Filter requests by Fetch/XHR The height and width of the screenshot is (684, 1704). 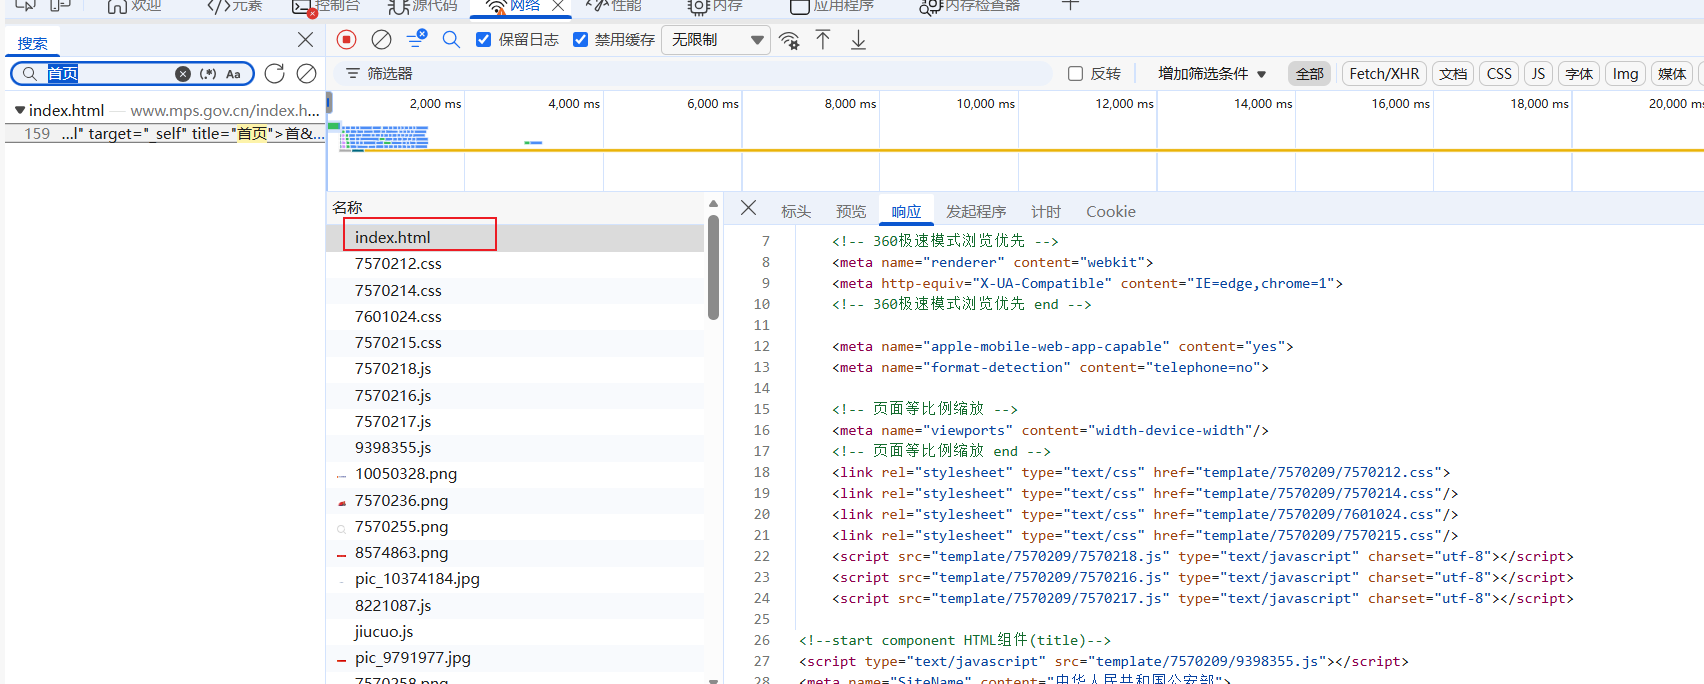(1384, 73)
